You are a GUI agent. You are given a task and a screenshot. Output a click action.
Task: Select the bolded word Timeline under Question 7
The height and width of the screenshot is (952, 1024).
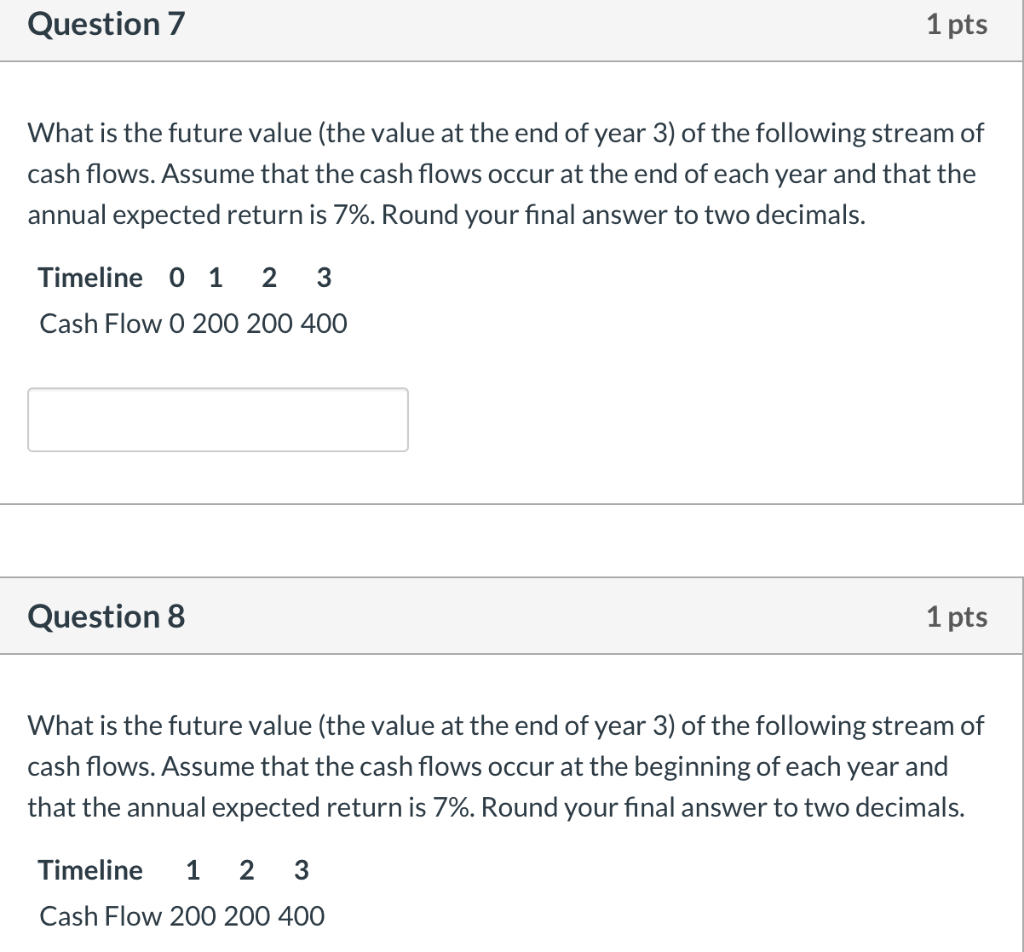[x=90, y=278]
